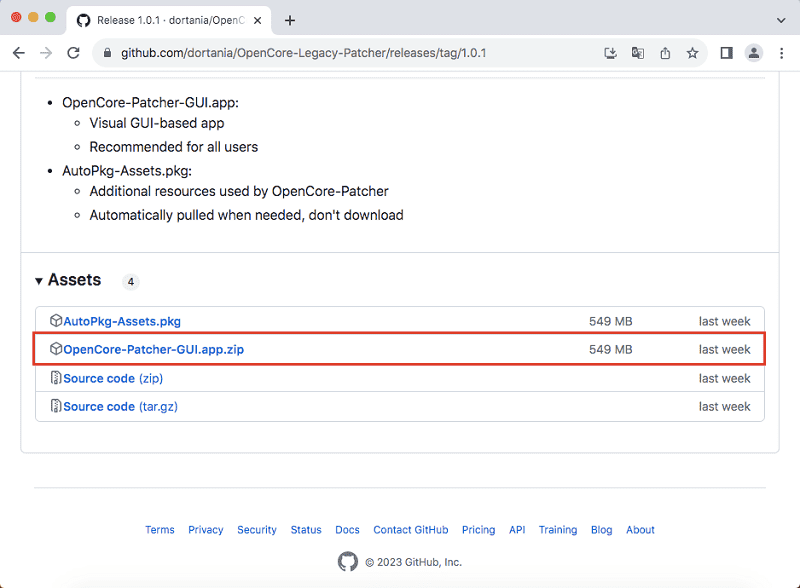
Task: Open the Chrome profile avatar
Action: click(x=754, y=53)
